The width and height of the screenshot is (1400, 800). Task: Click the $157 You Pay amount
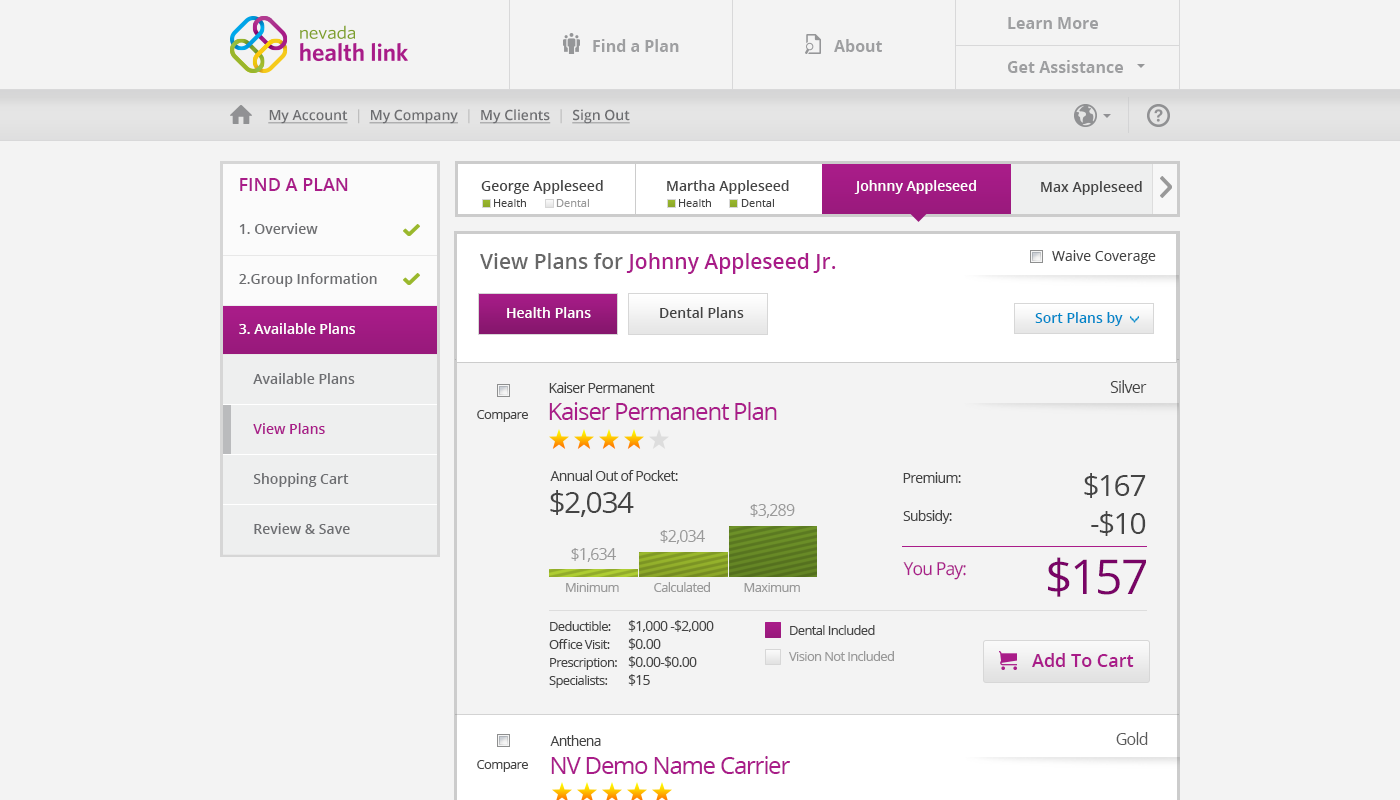(x=1096, y=578)
